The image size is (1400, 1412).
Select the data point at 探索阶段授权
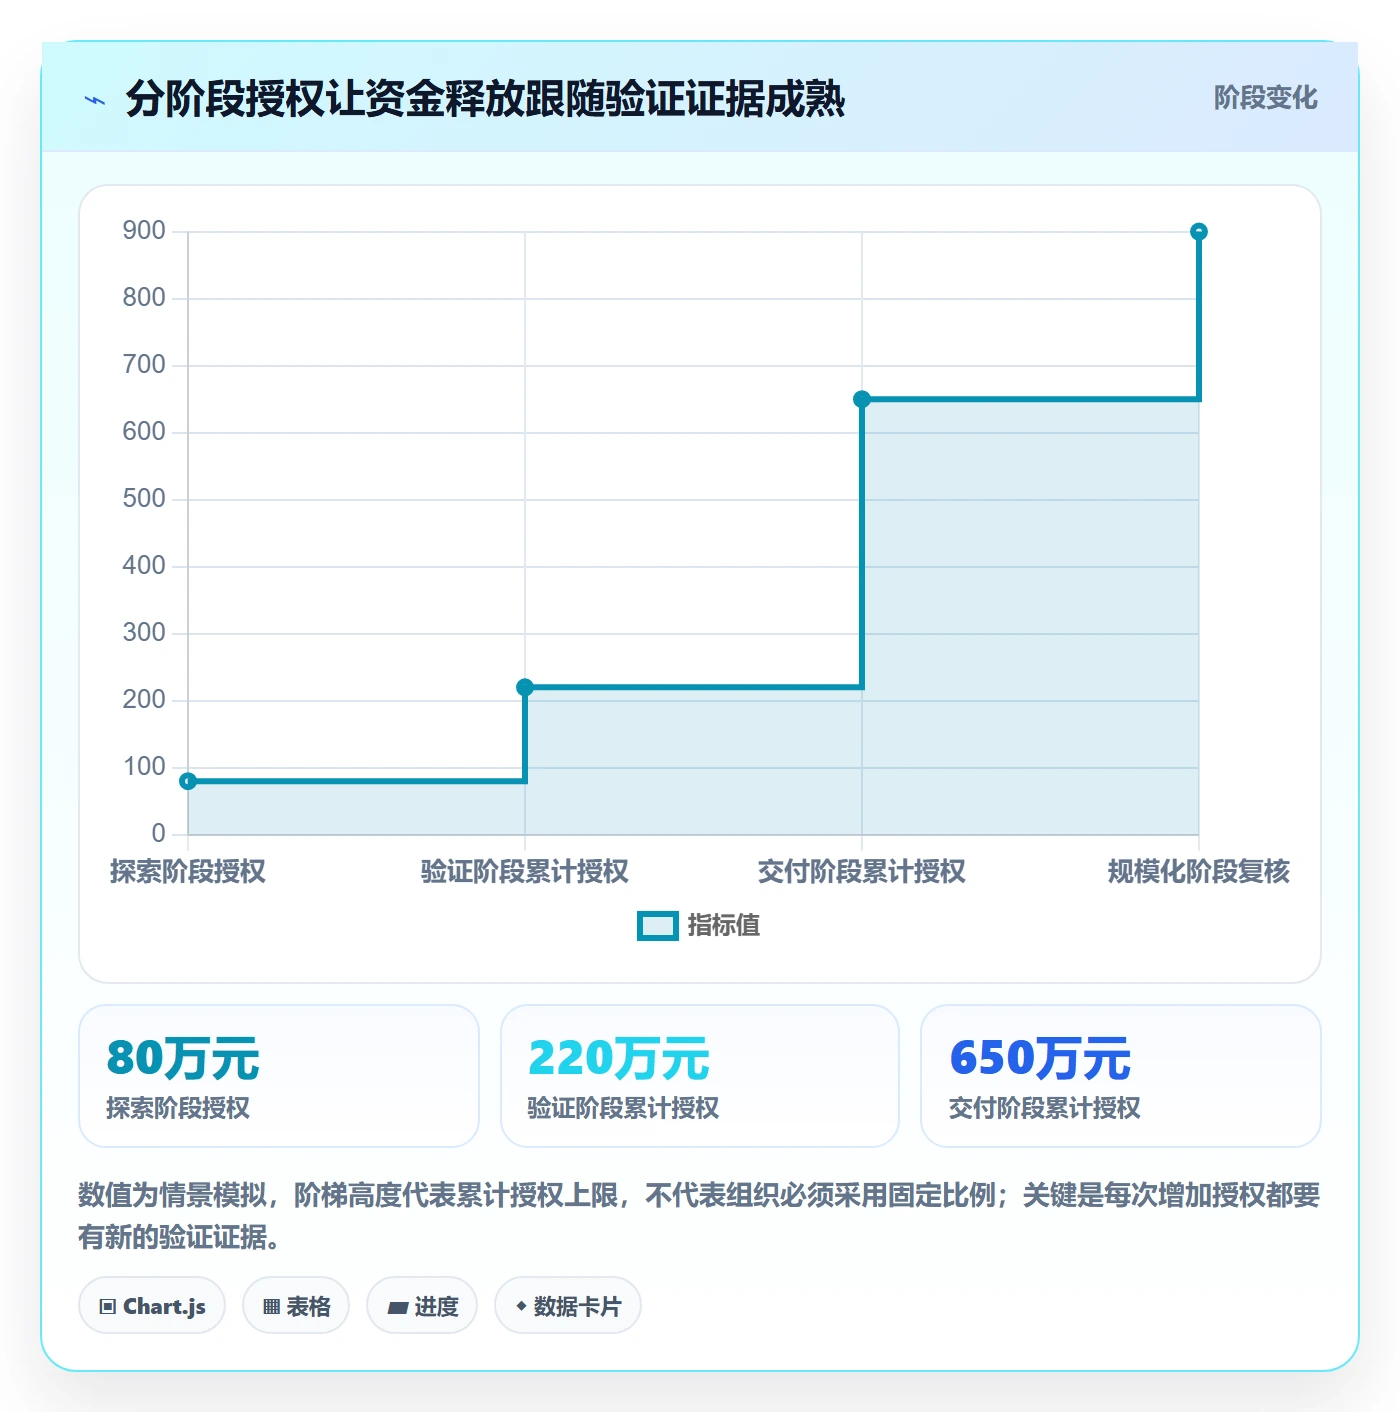click(x=188, y=781)
